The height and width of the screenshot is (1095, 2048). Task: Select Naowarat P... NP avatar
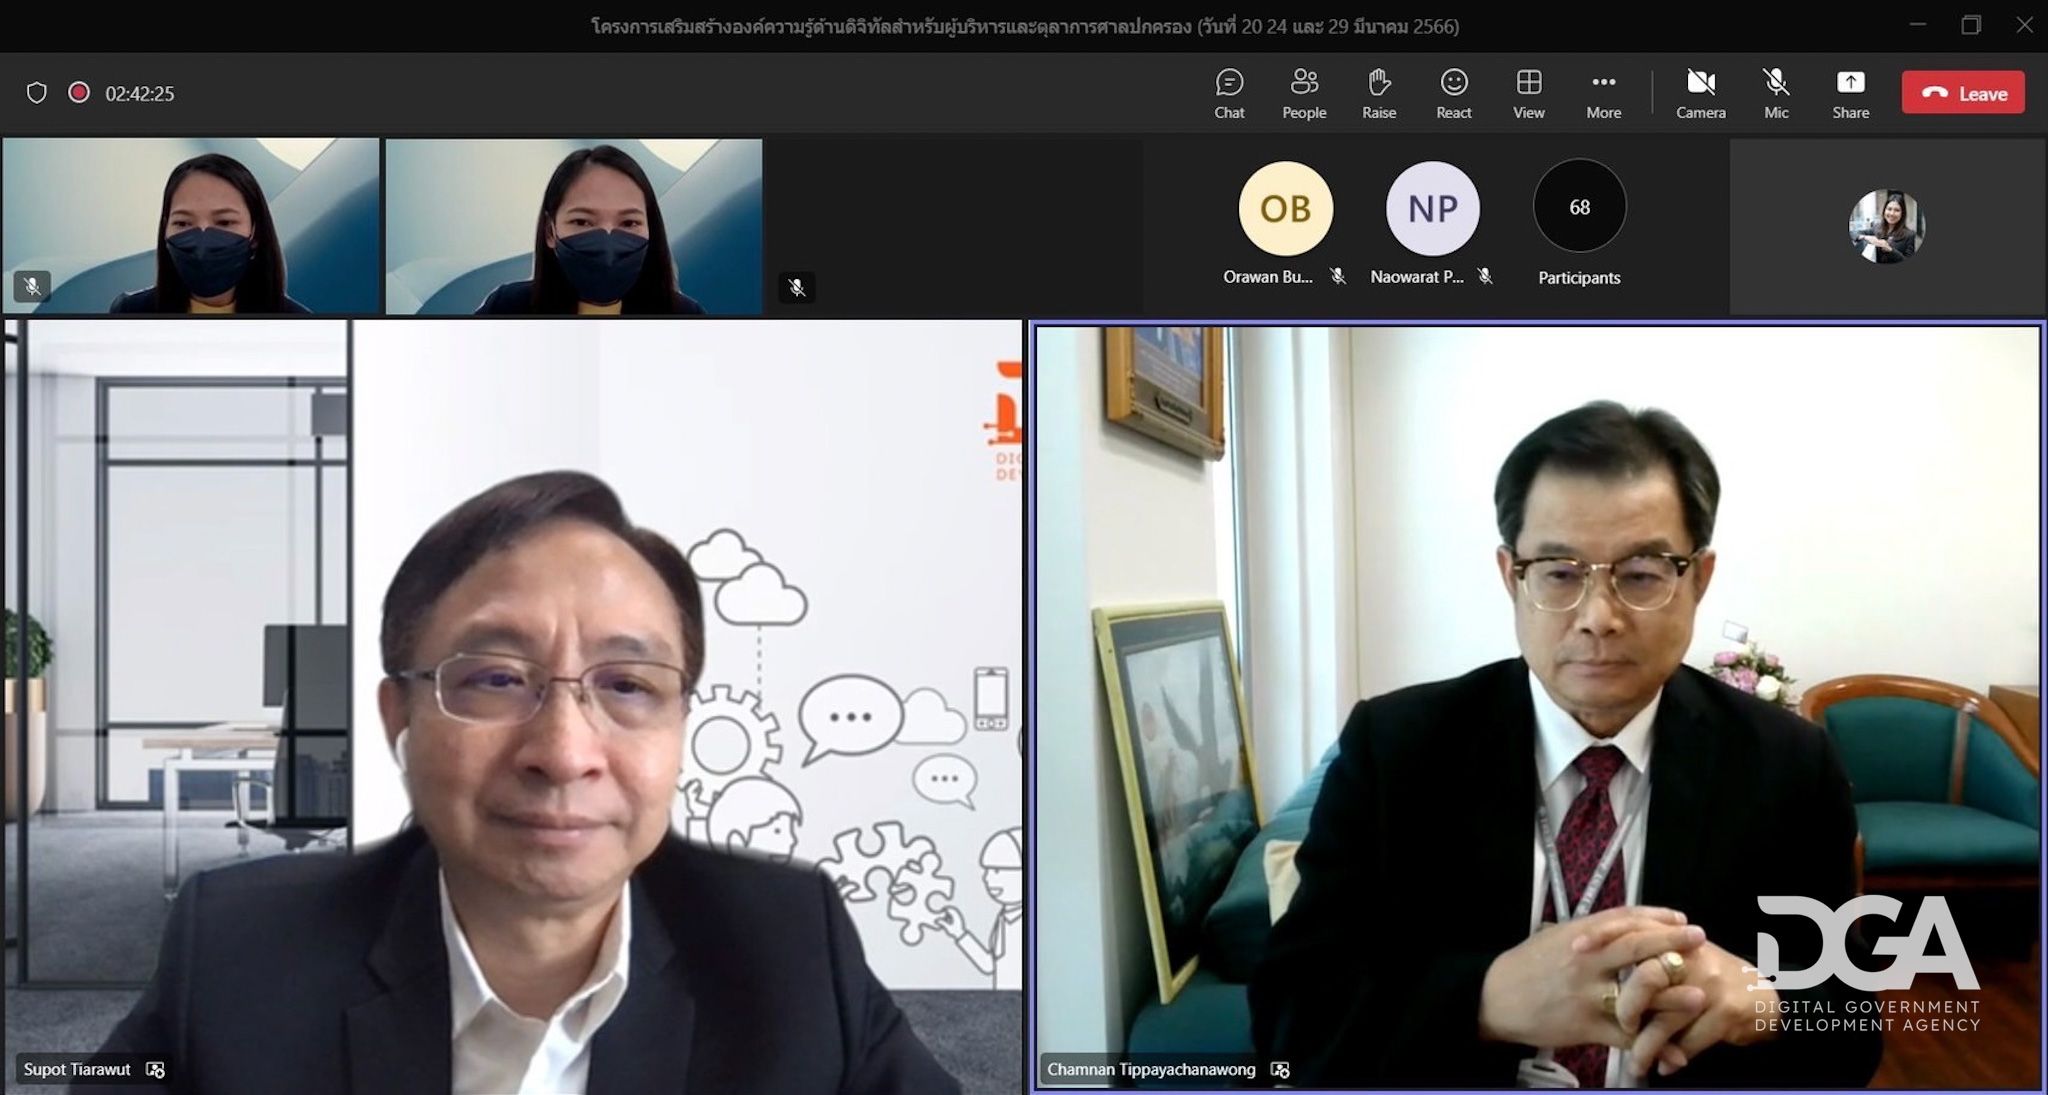click(x=1432, y=208)
